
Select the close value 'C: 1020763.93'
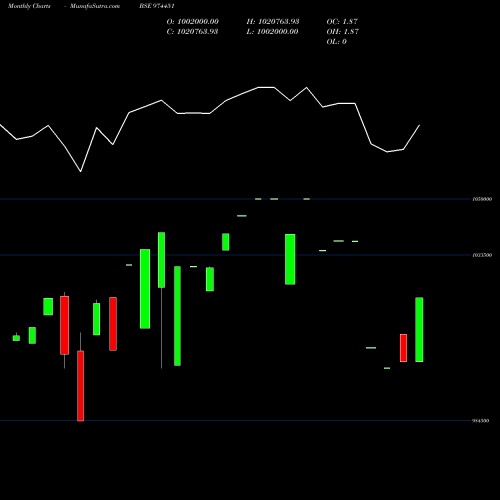[x=192, y=32]
